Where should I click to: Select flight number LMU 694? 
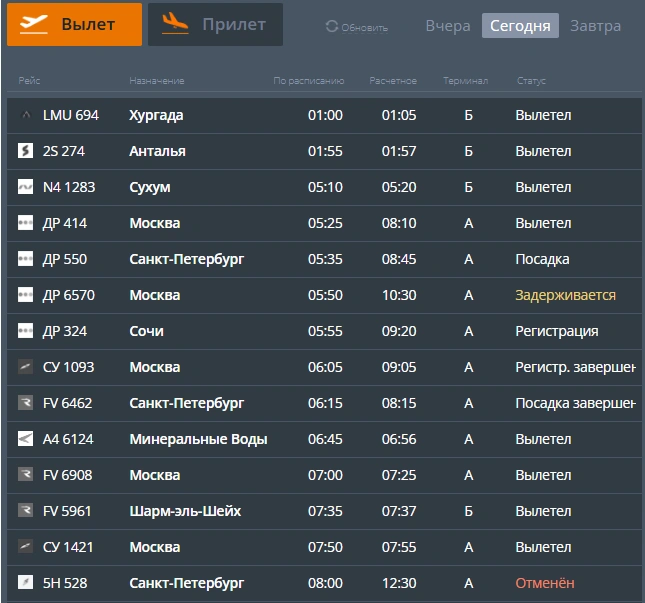pyautogui.click(x=71, y=115)
